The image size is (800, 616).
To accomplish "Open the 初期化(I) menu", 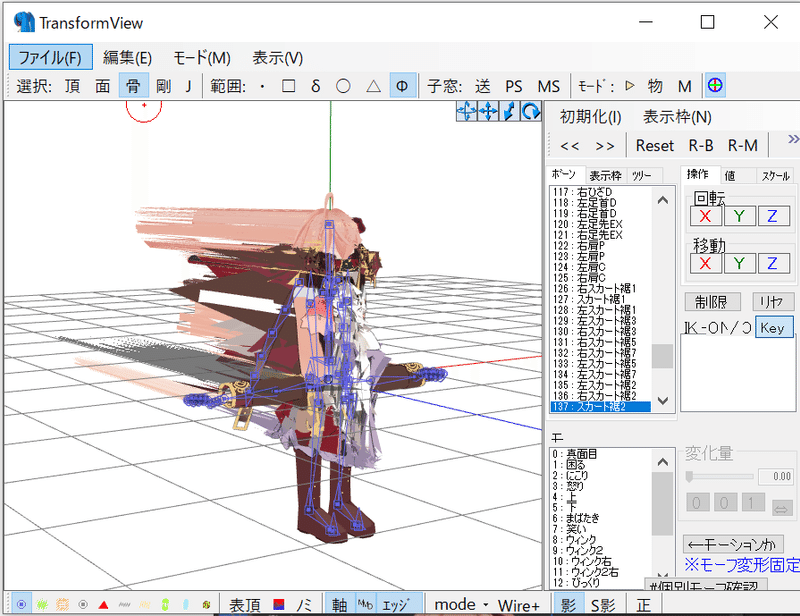I will click(590, 117).
